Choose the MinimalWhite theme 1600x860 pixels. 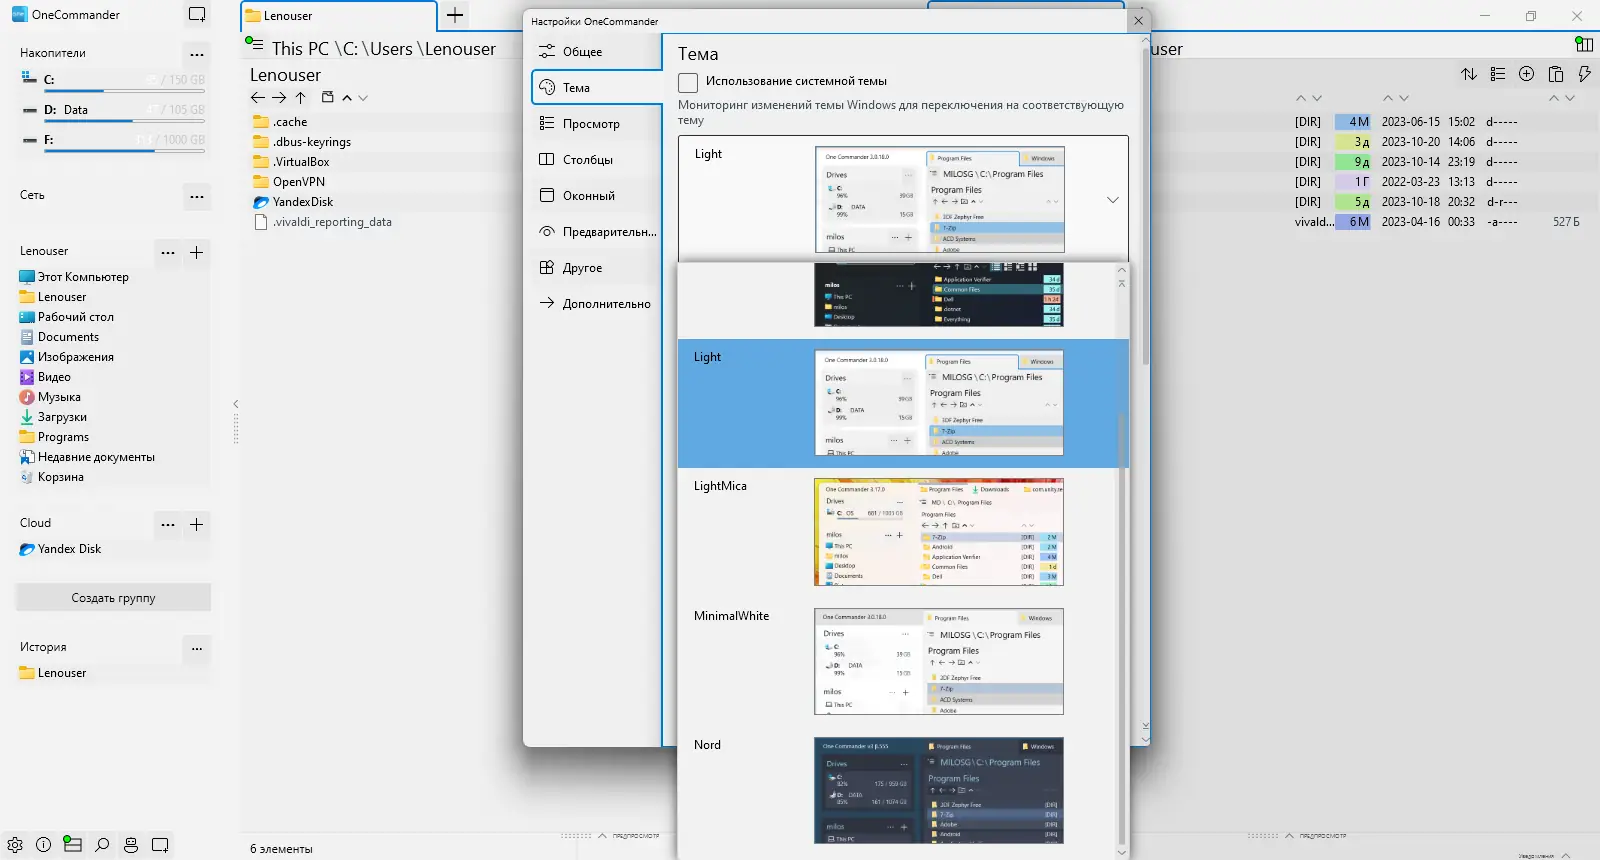click(897, 661)
